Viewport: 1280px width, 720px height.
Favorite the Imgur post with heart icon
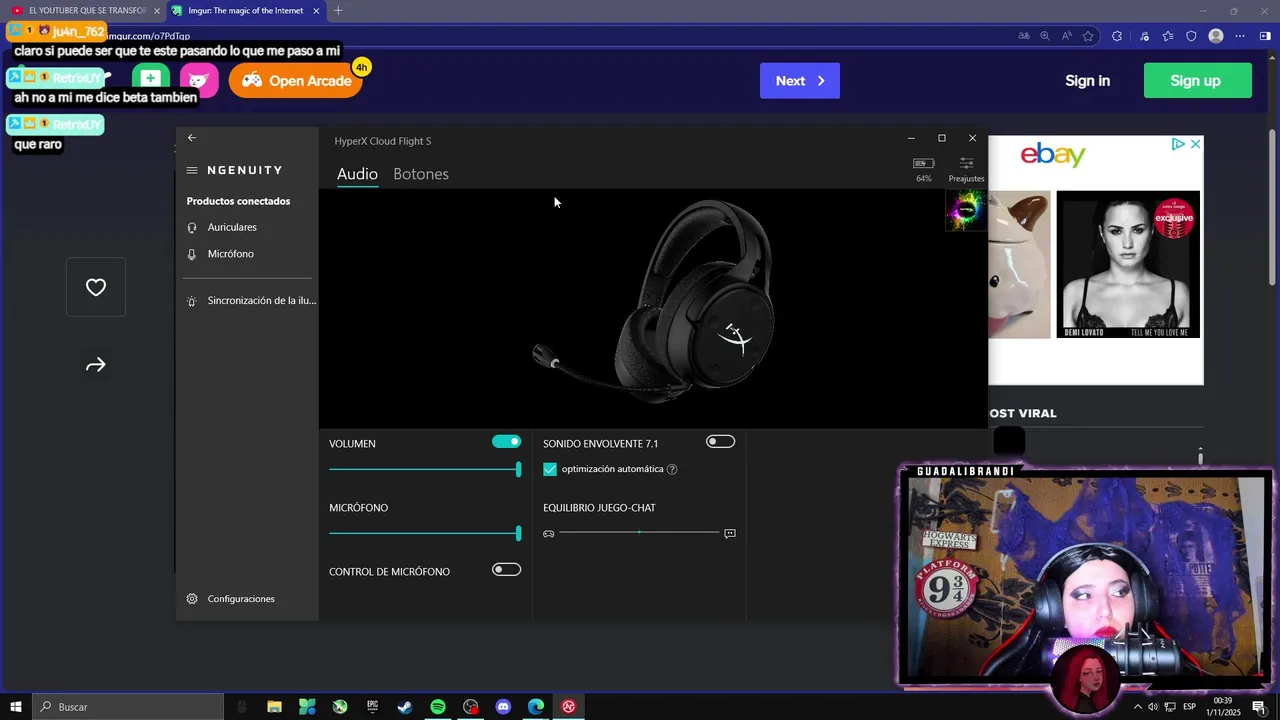pos(96,288)
